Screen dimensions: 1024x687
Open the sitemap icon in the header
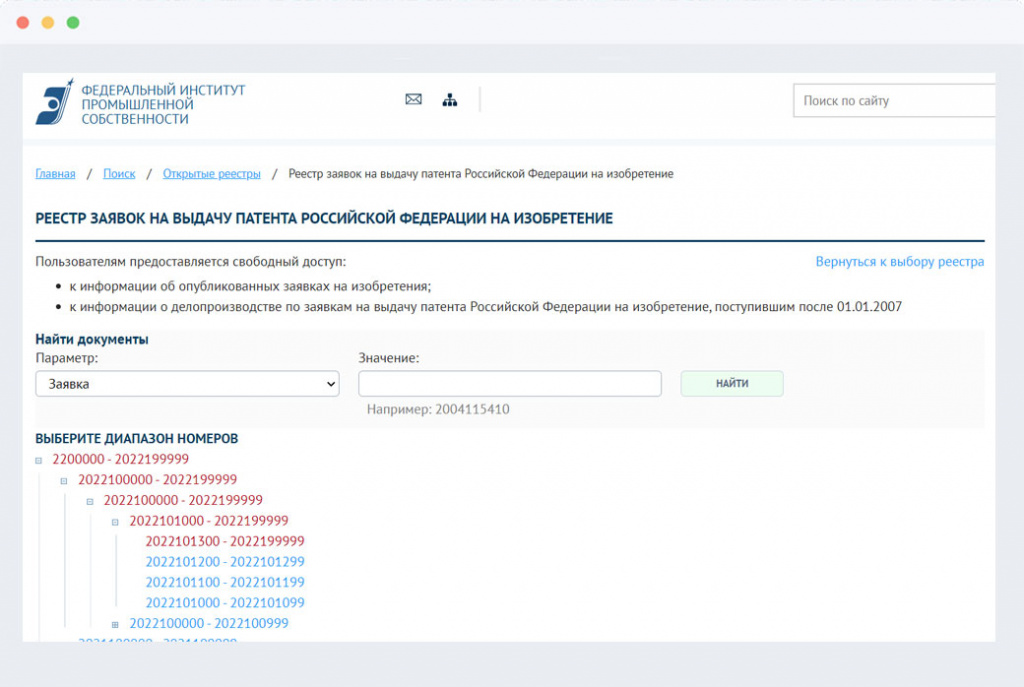[x=450, y=99]
